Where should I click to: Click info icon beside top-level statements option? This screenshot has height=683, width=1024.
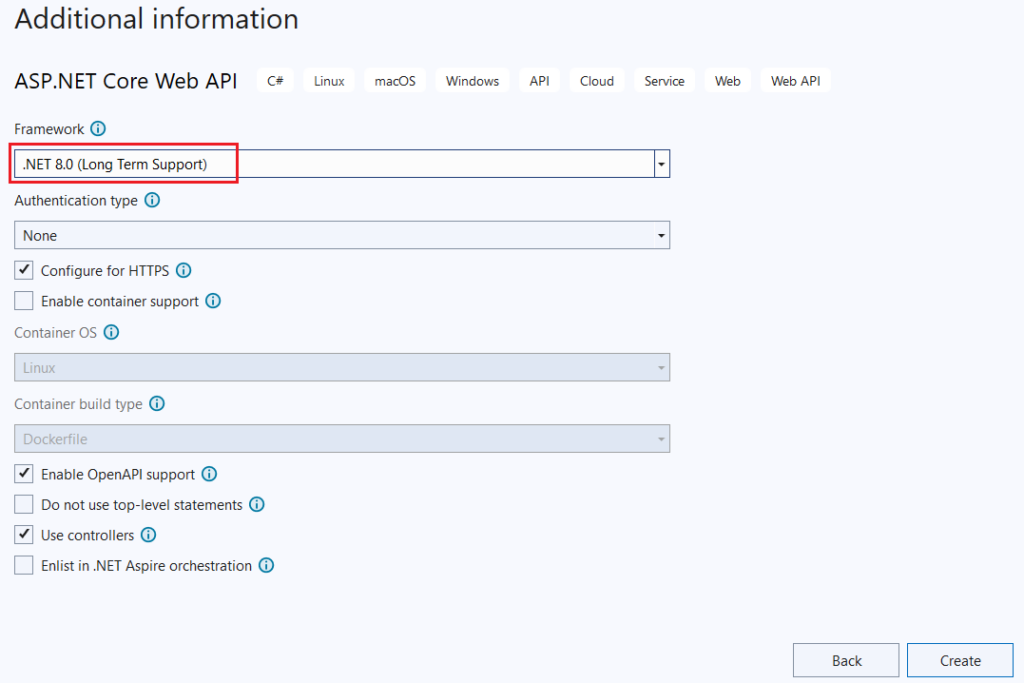click(257, 505)
